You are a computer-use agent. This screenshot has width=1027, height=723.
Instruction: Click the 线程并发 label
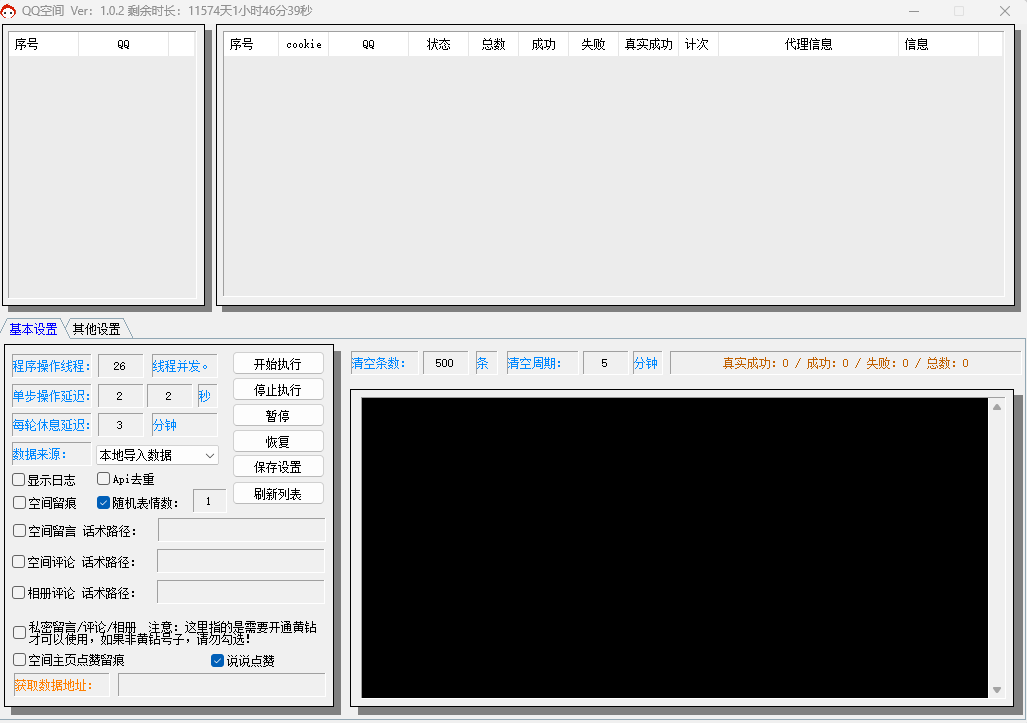tap(185, 365)
